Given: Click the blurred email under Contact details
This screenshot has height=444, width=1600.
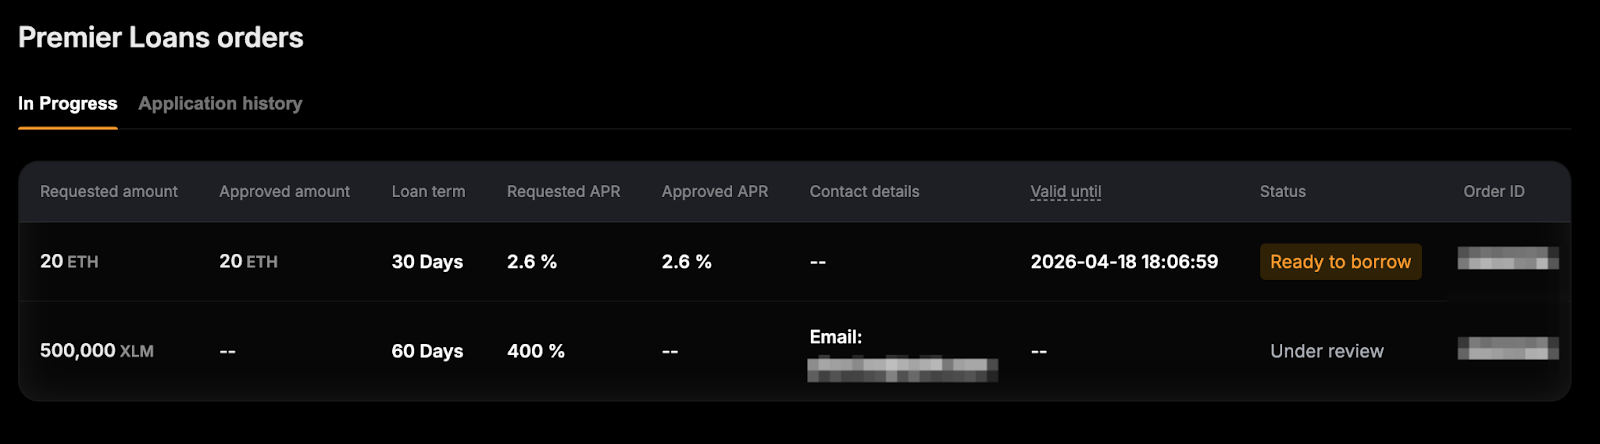Looking at the screenshot, I should [x=902, y=369].
